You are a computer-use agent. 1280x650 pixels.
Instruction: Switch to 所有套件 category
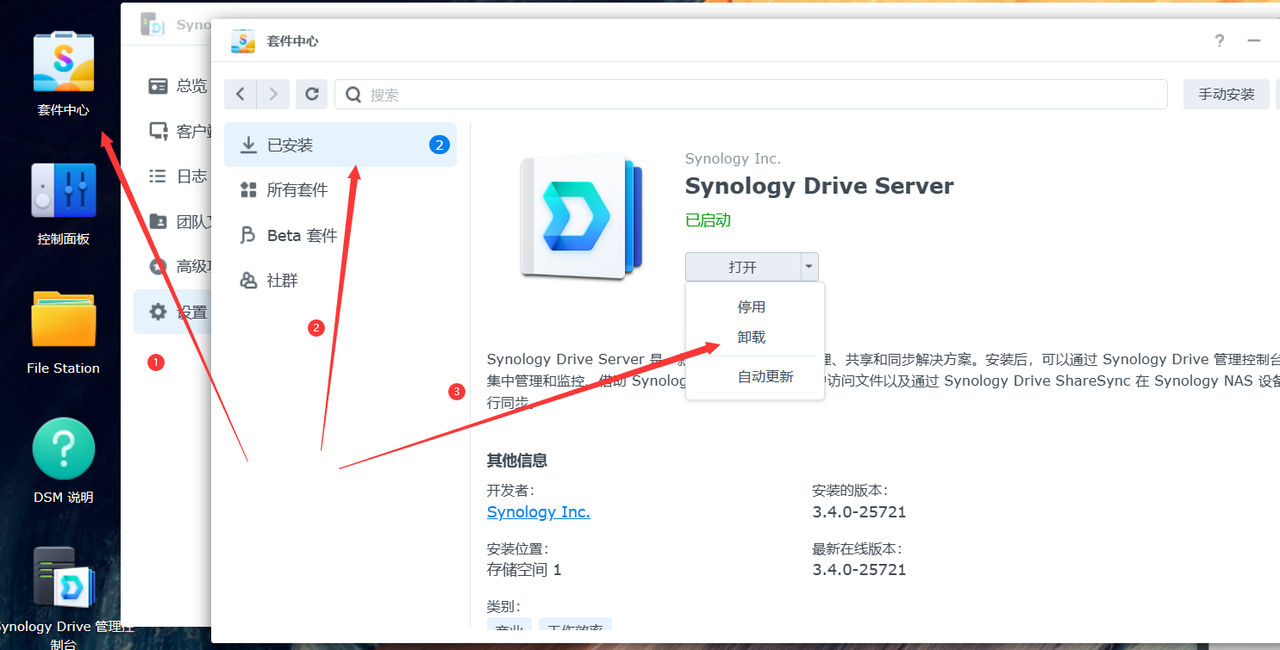340,190
